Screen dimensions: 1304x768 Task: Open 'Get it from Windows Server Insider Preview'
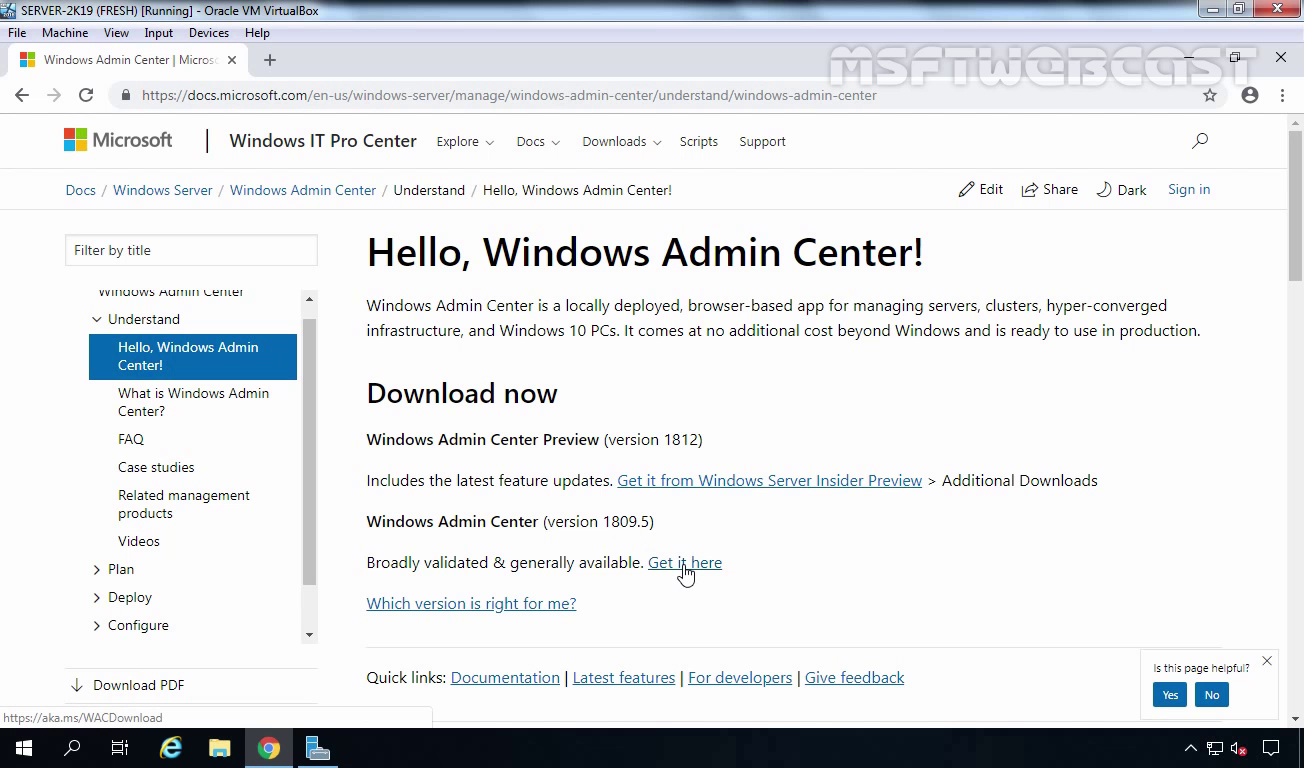[x=770, y=481]
